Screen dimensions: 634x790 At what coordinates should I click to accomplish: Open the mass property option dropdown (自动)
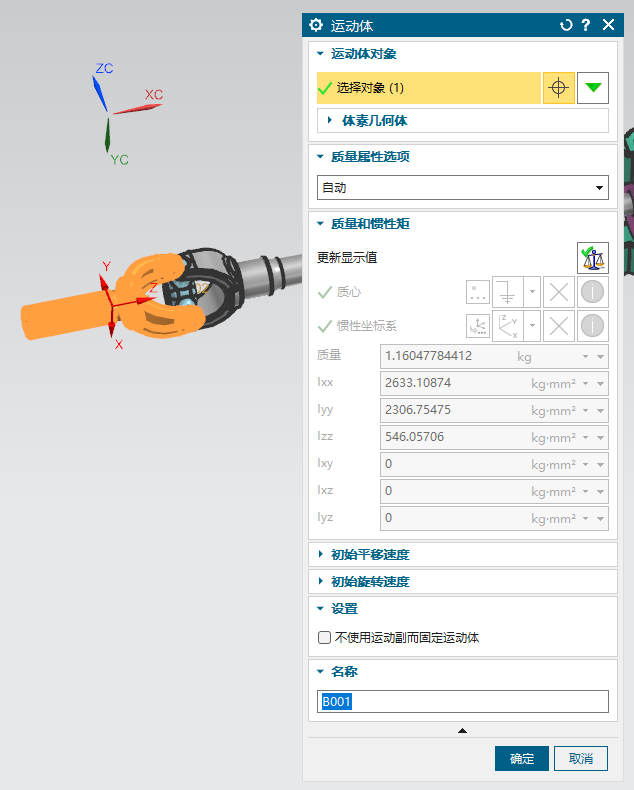click(462, 187)
